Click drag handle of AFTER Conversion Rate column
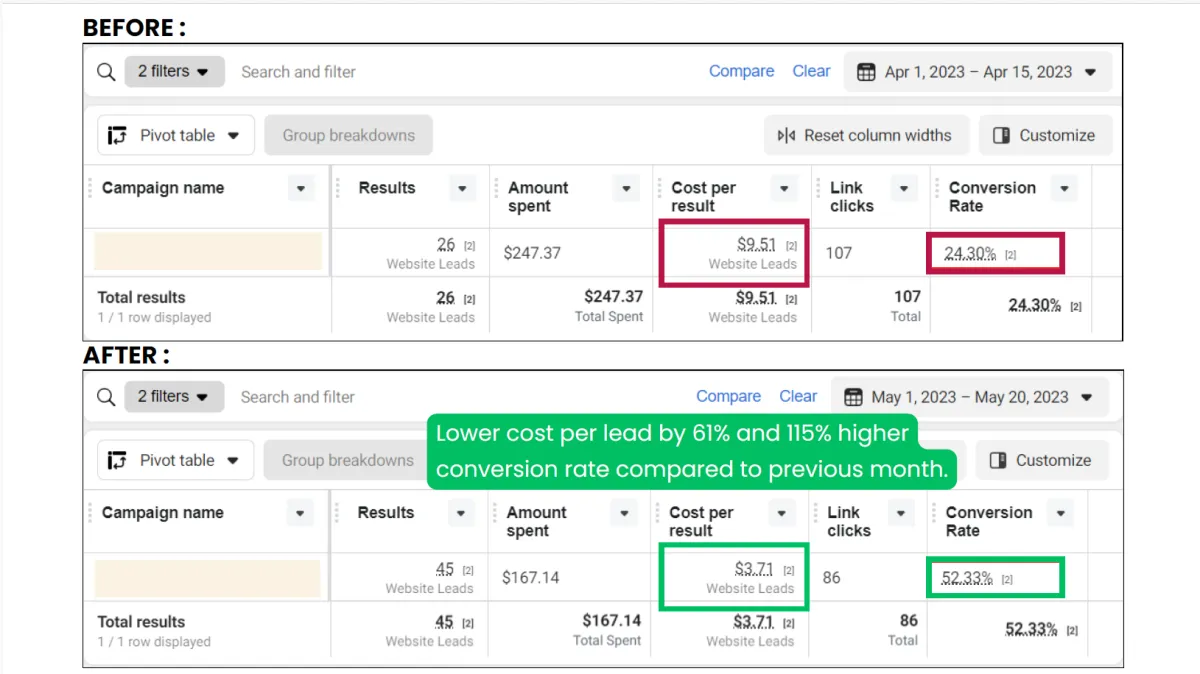The image size is (1200, 674). pos(936,513)
